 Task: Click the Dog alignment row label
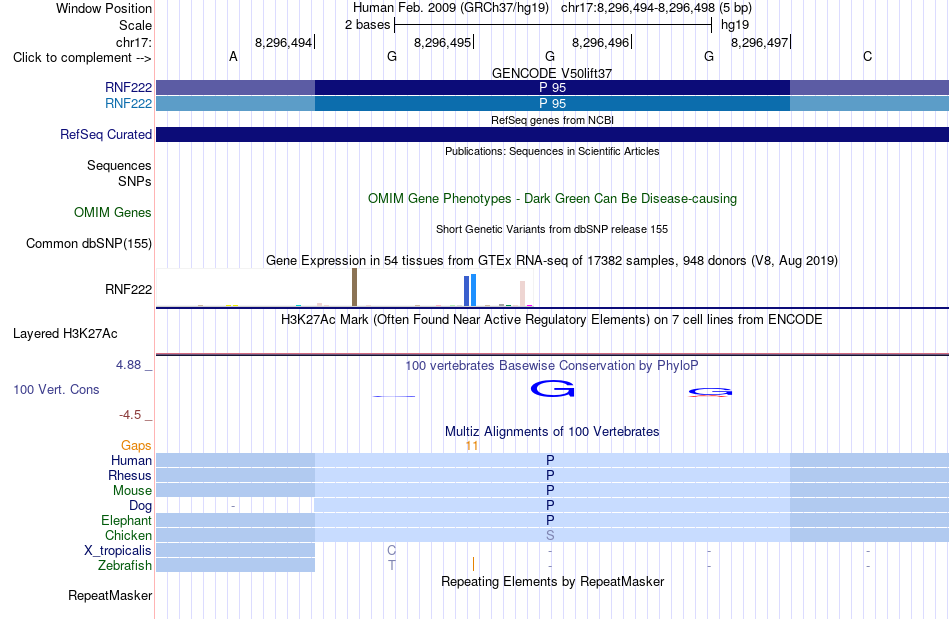point(140,506)
